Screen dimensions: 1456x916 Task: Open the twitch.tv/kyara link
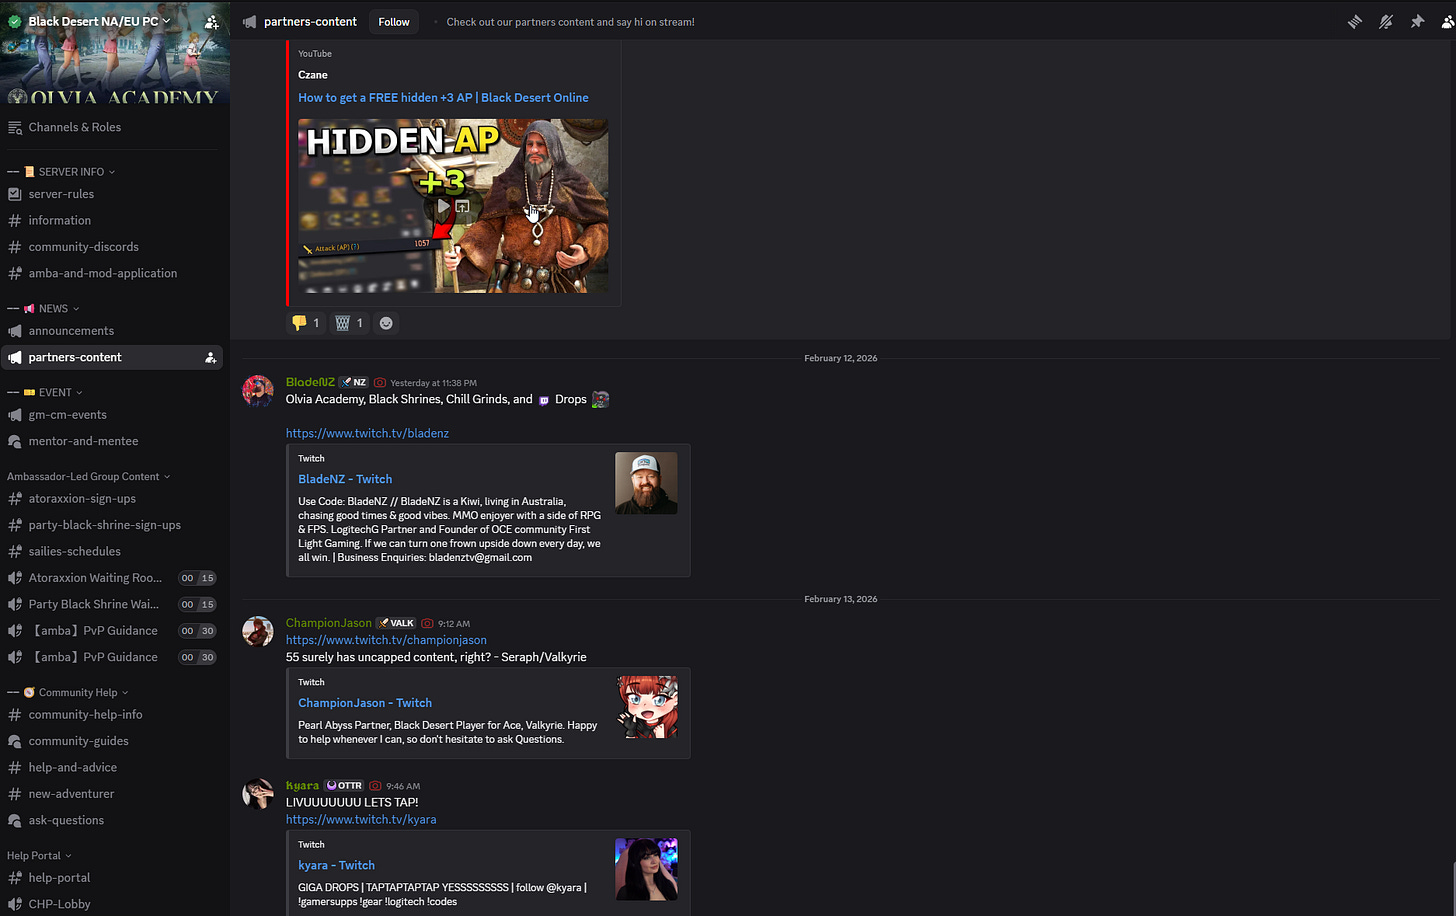pos(361,819)
